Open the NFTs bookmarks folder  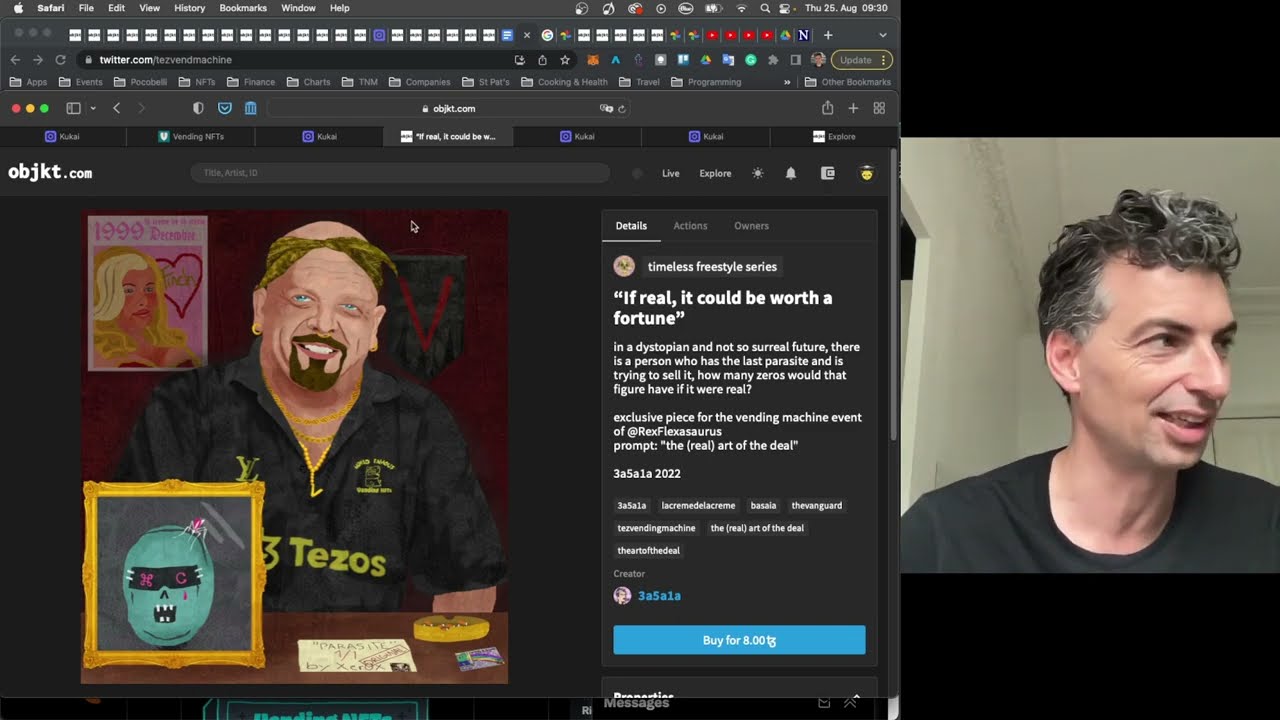coord(197,82)
